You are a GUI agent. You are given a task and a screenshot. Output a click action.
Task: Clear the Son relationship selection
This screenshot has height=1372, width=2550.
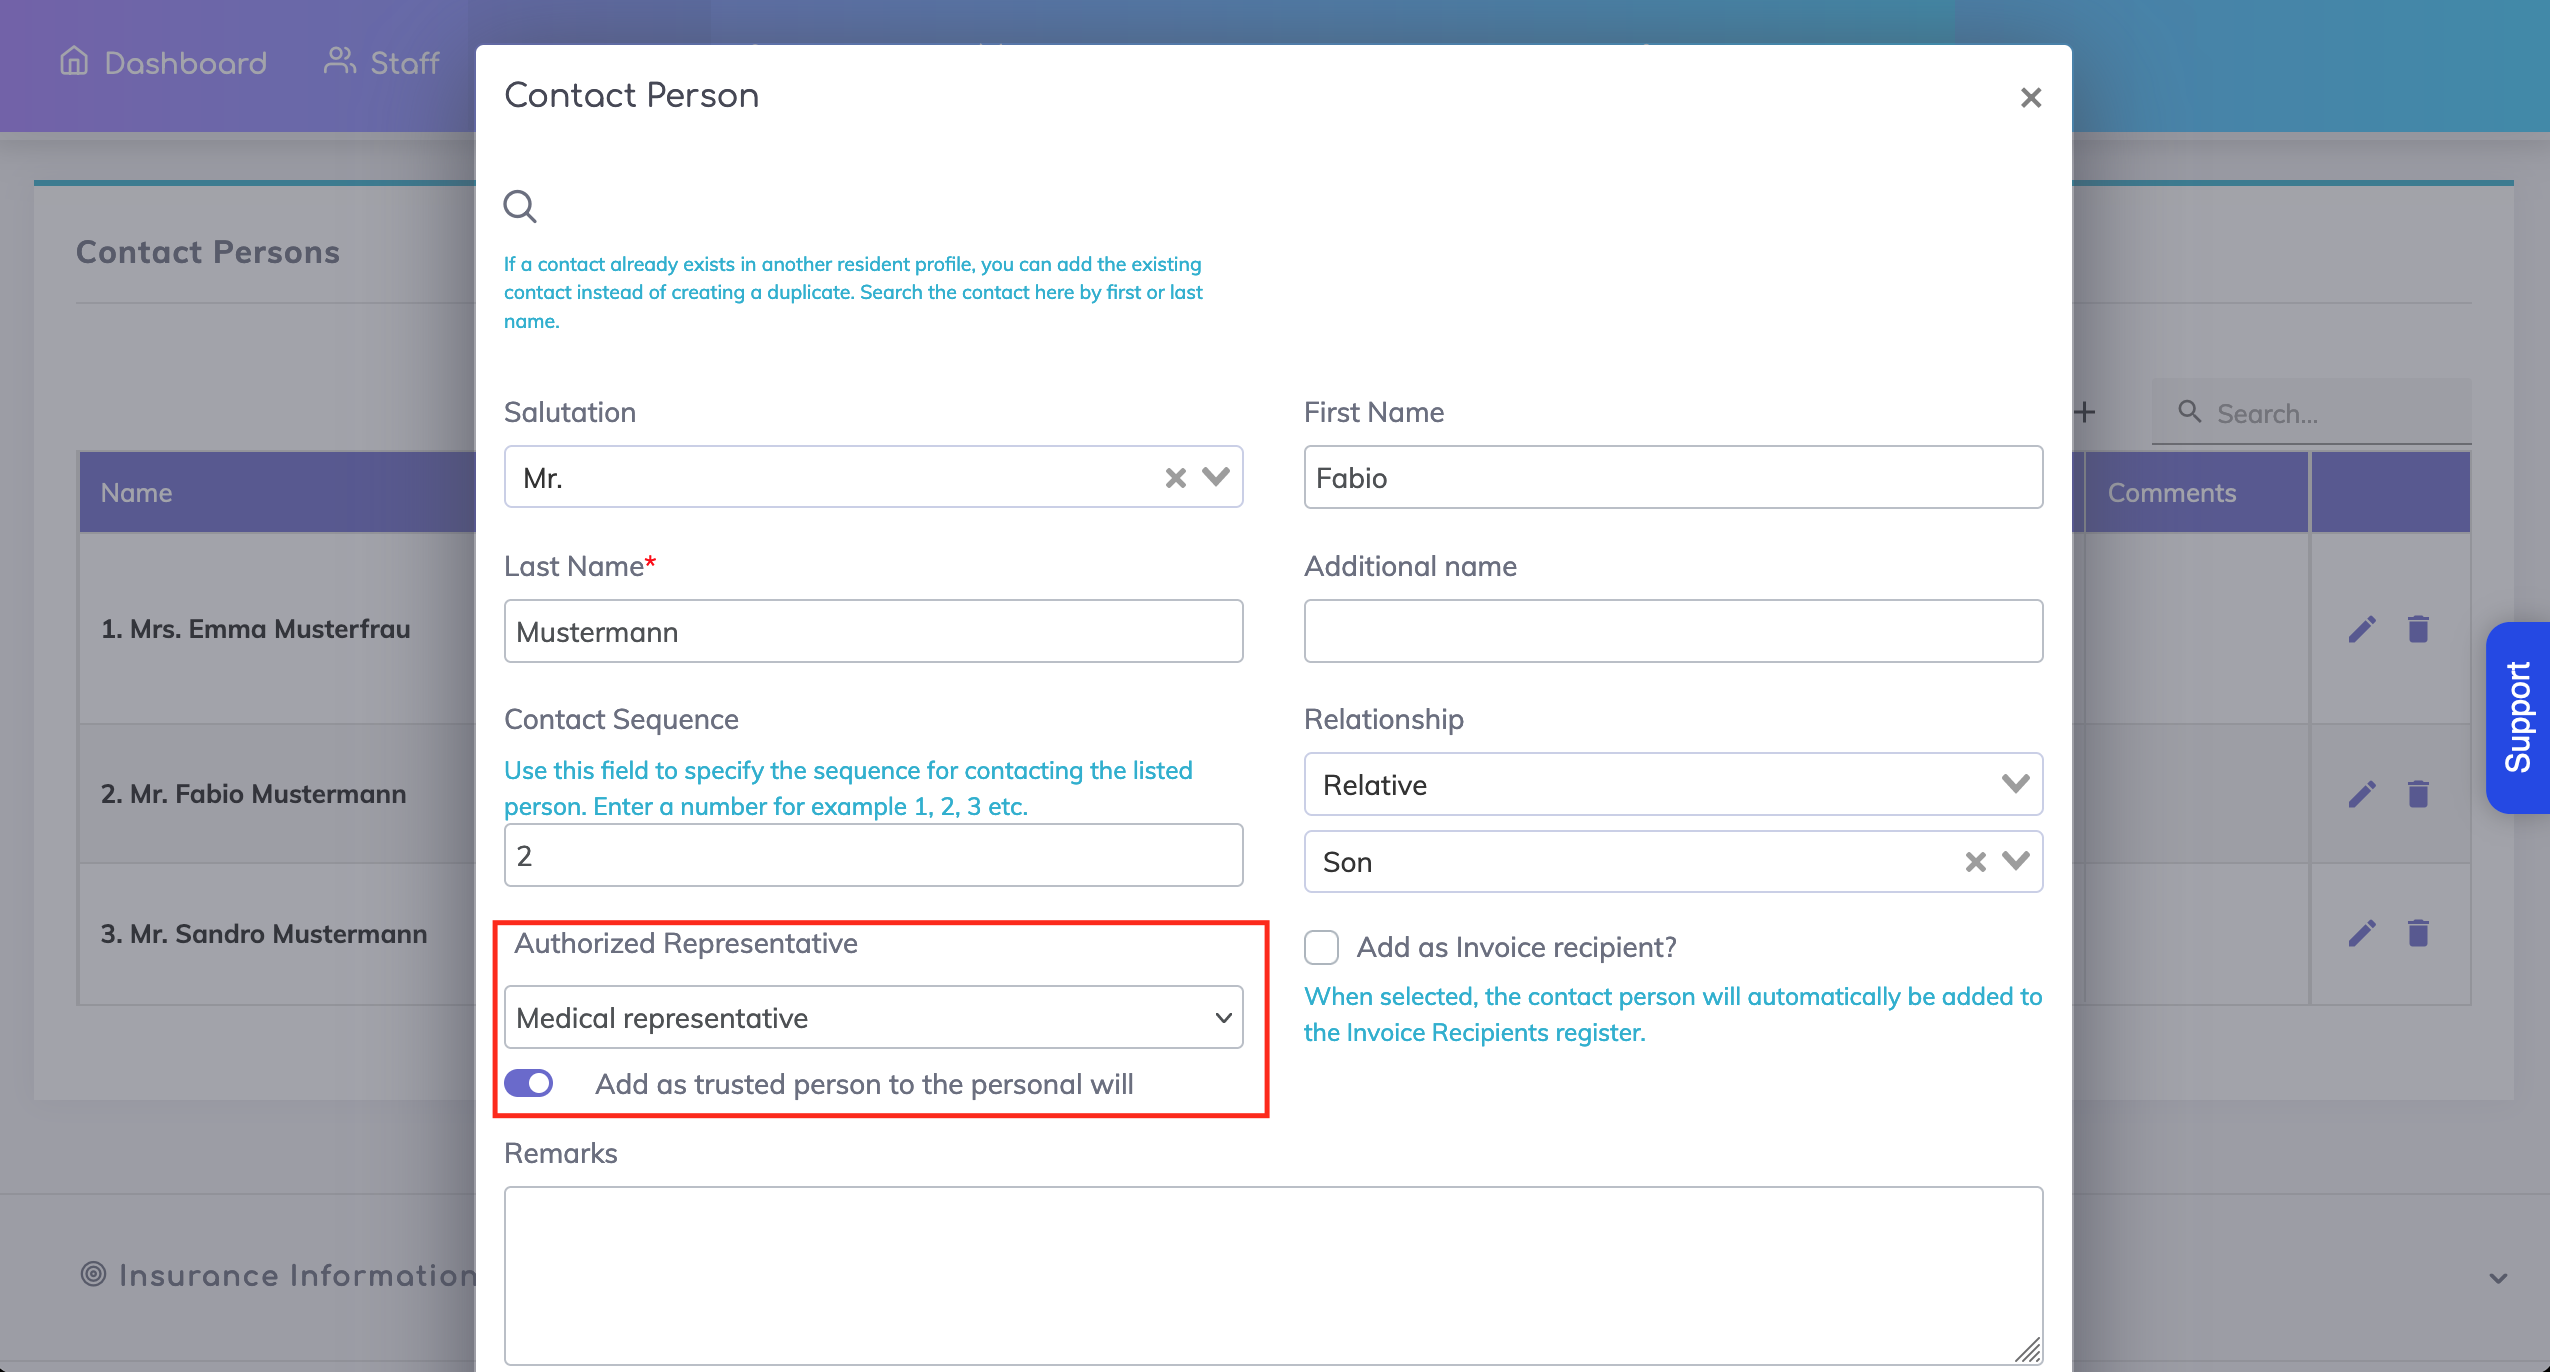click(x=1975, y=862)
